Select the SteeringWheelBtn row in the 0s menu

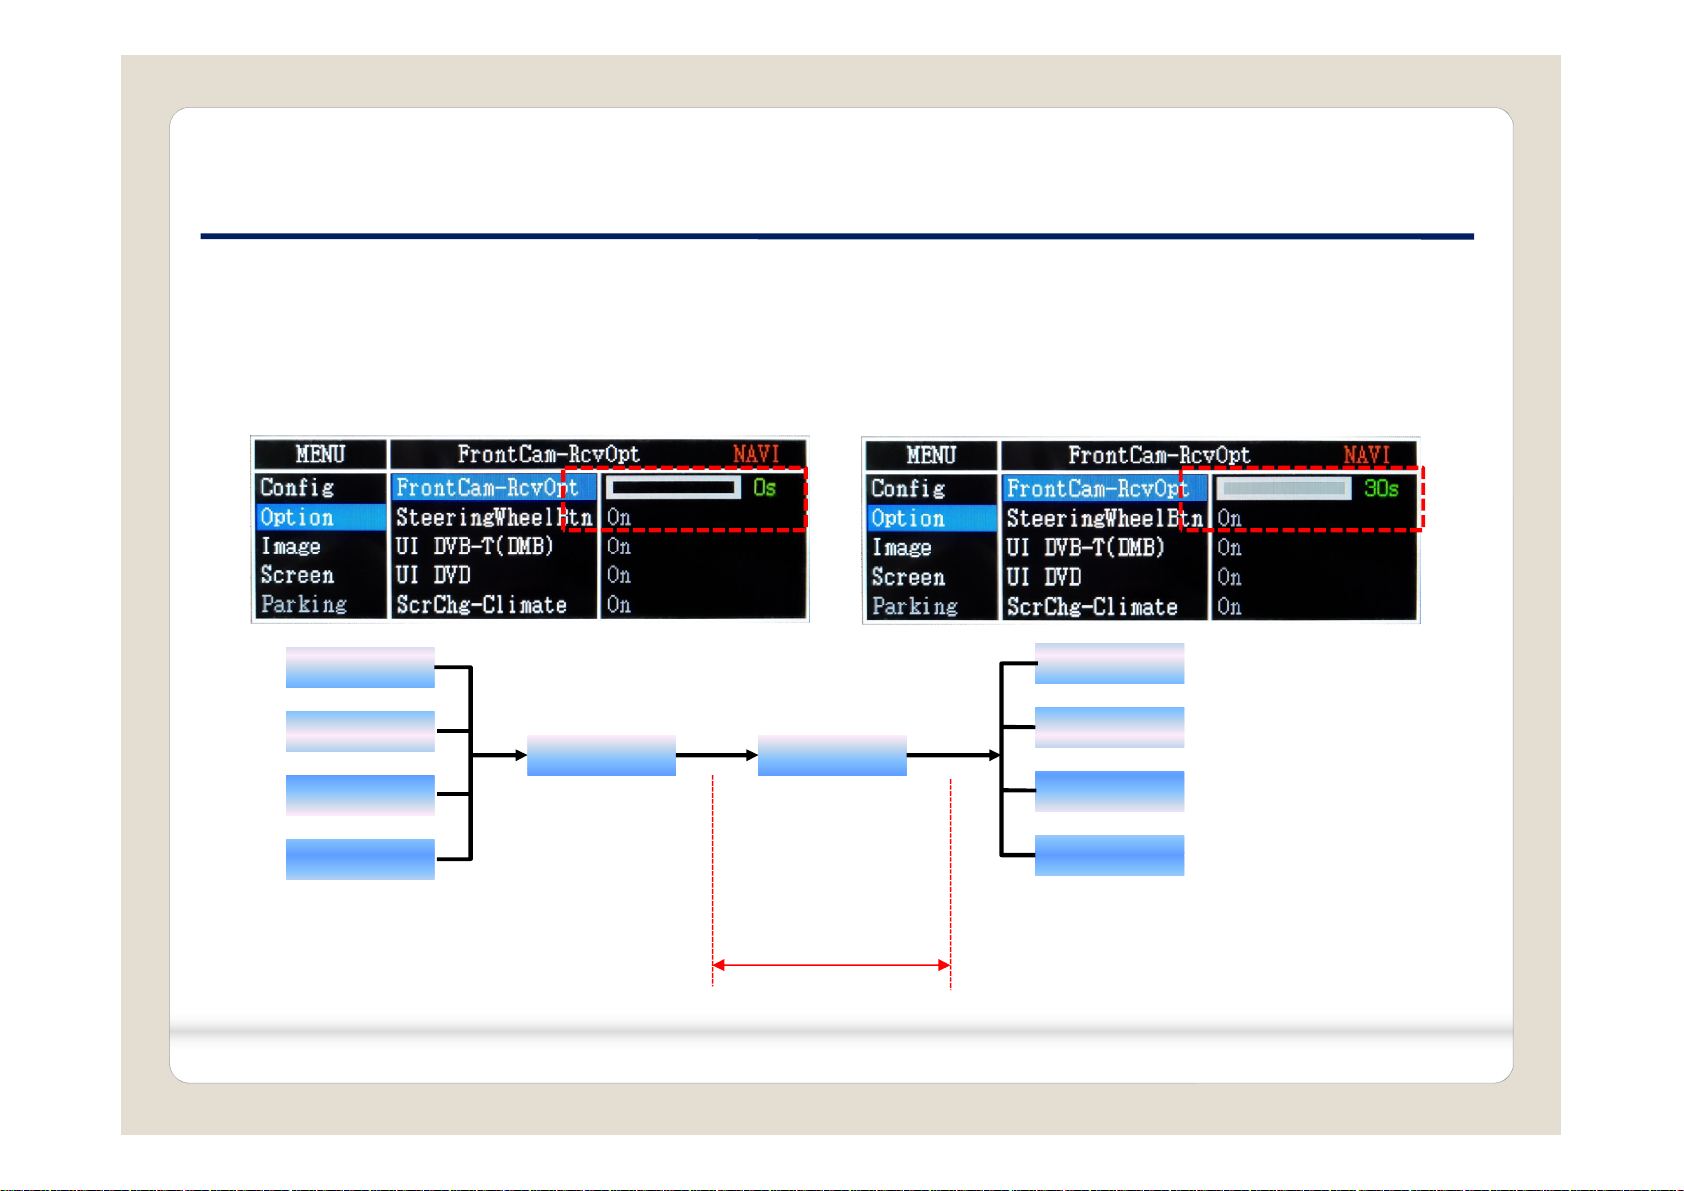pos(494,518)
